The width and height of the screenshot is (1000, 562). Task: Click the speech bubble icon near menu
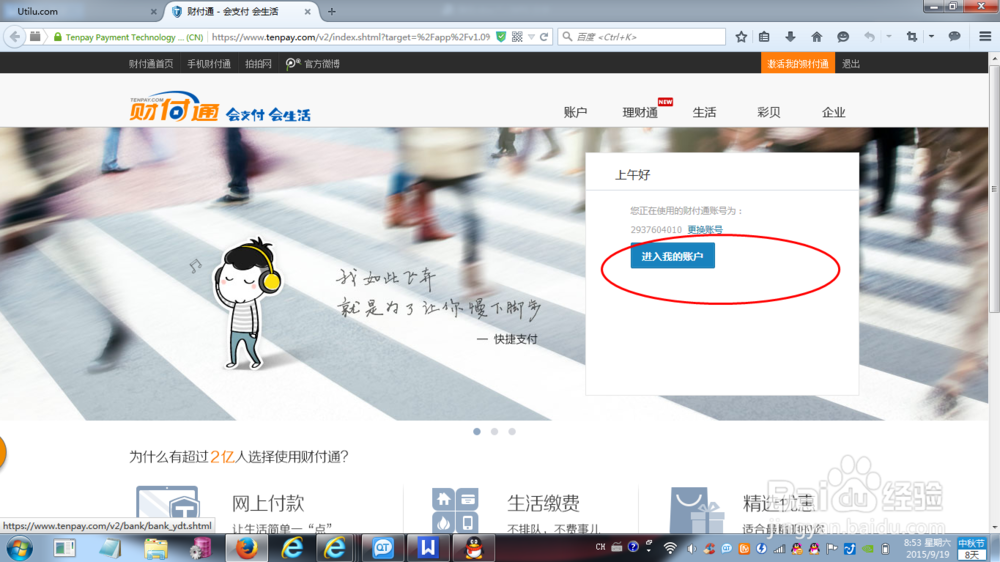(x=954, y=37)
